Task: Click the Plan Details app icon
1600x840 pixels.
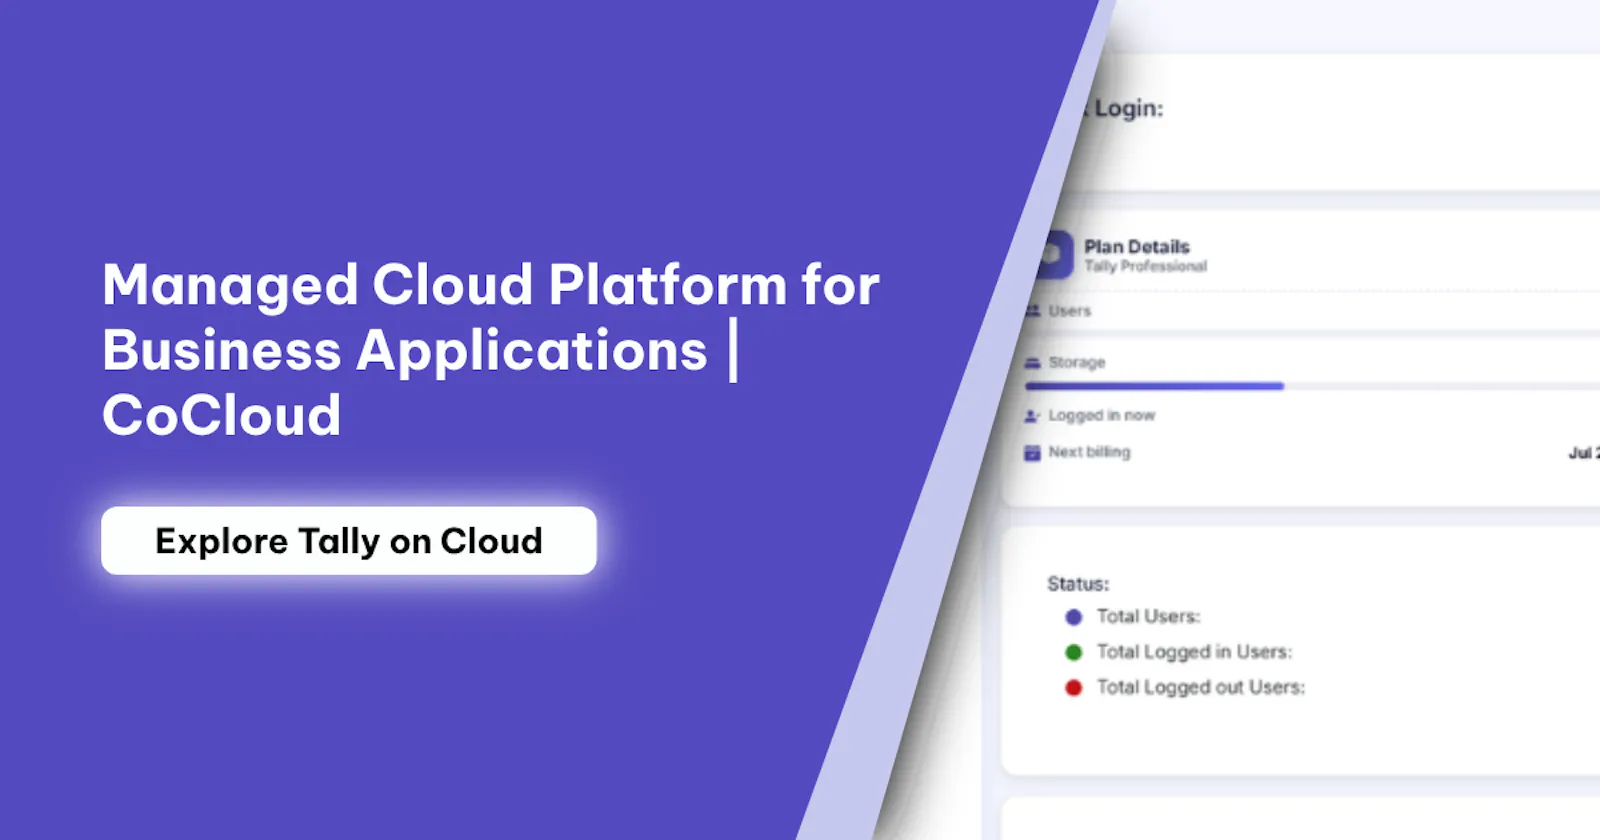Action: pyautogui.click(x=1055, y=255)
